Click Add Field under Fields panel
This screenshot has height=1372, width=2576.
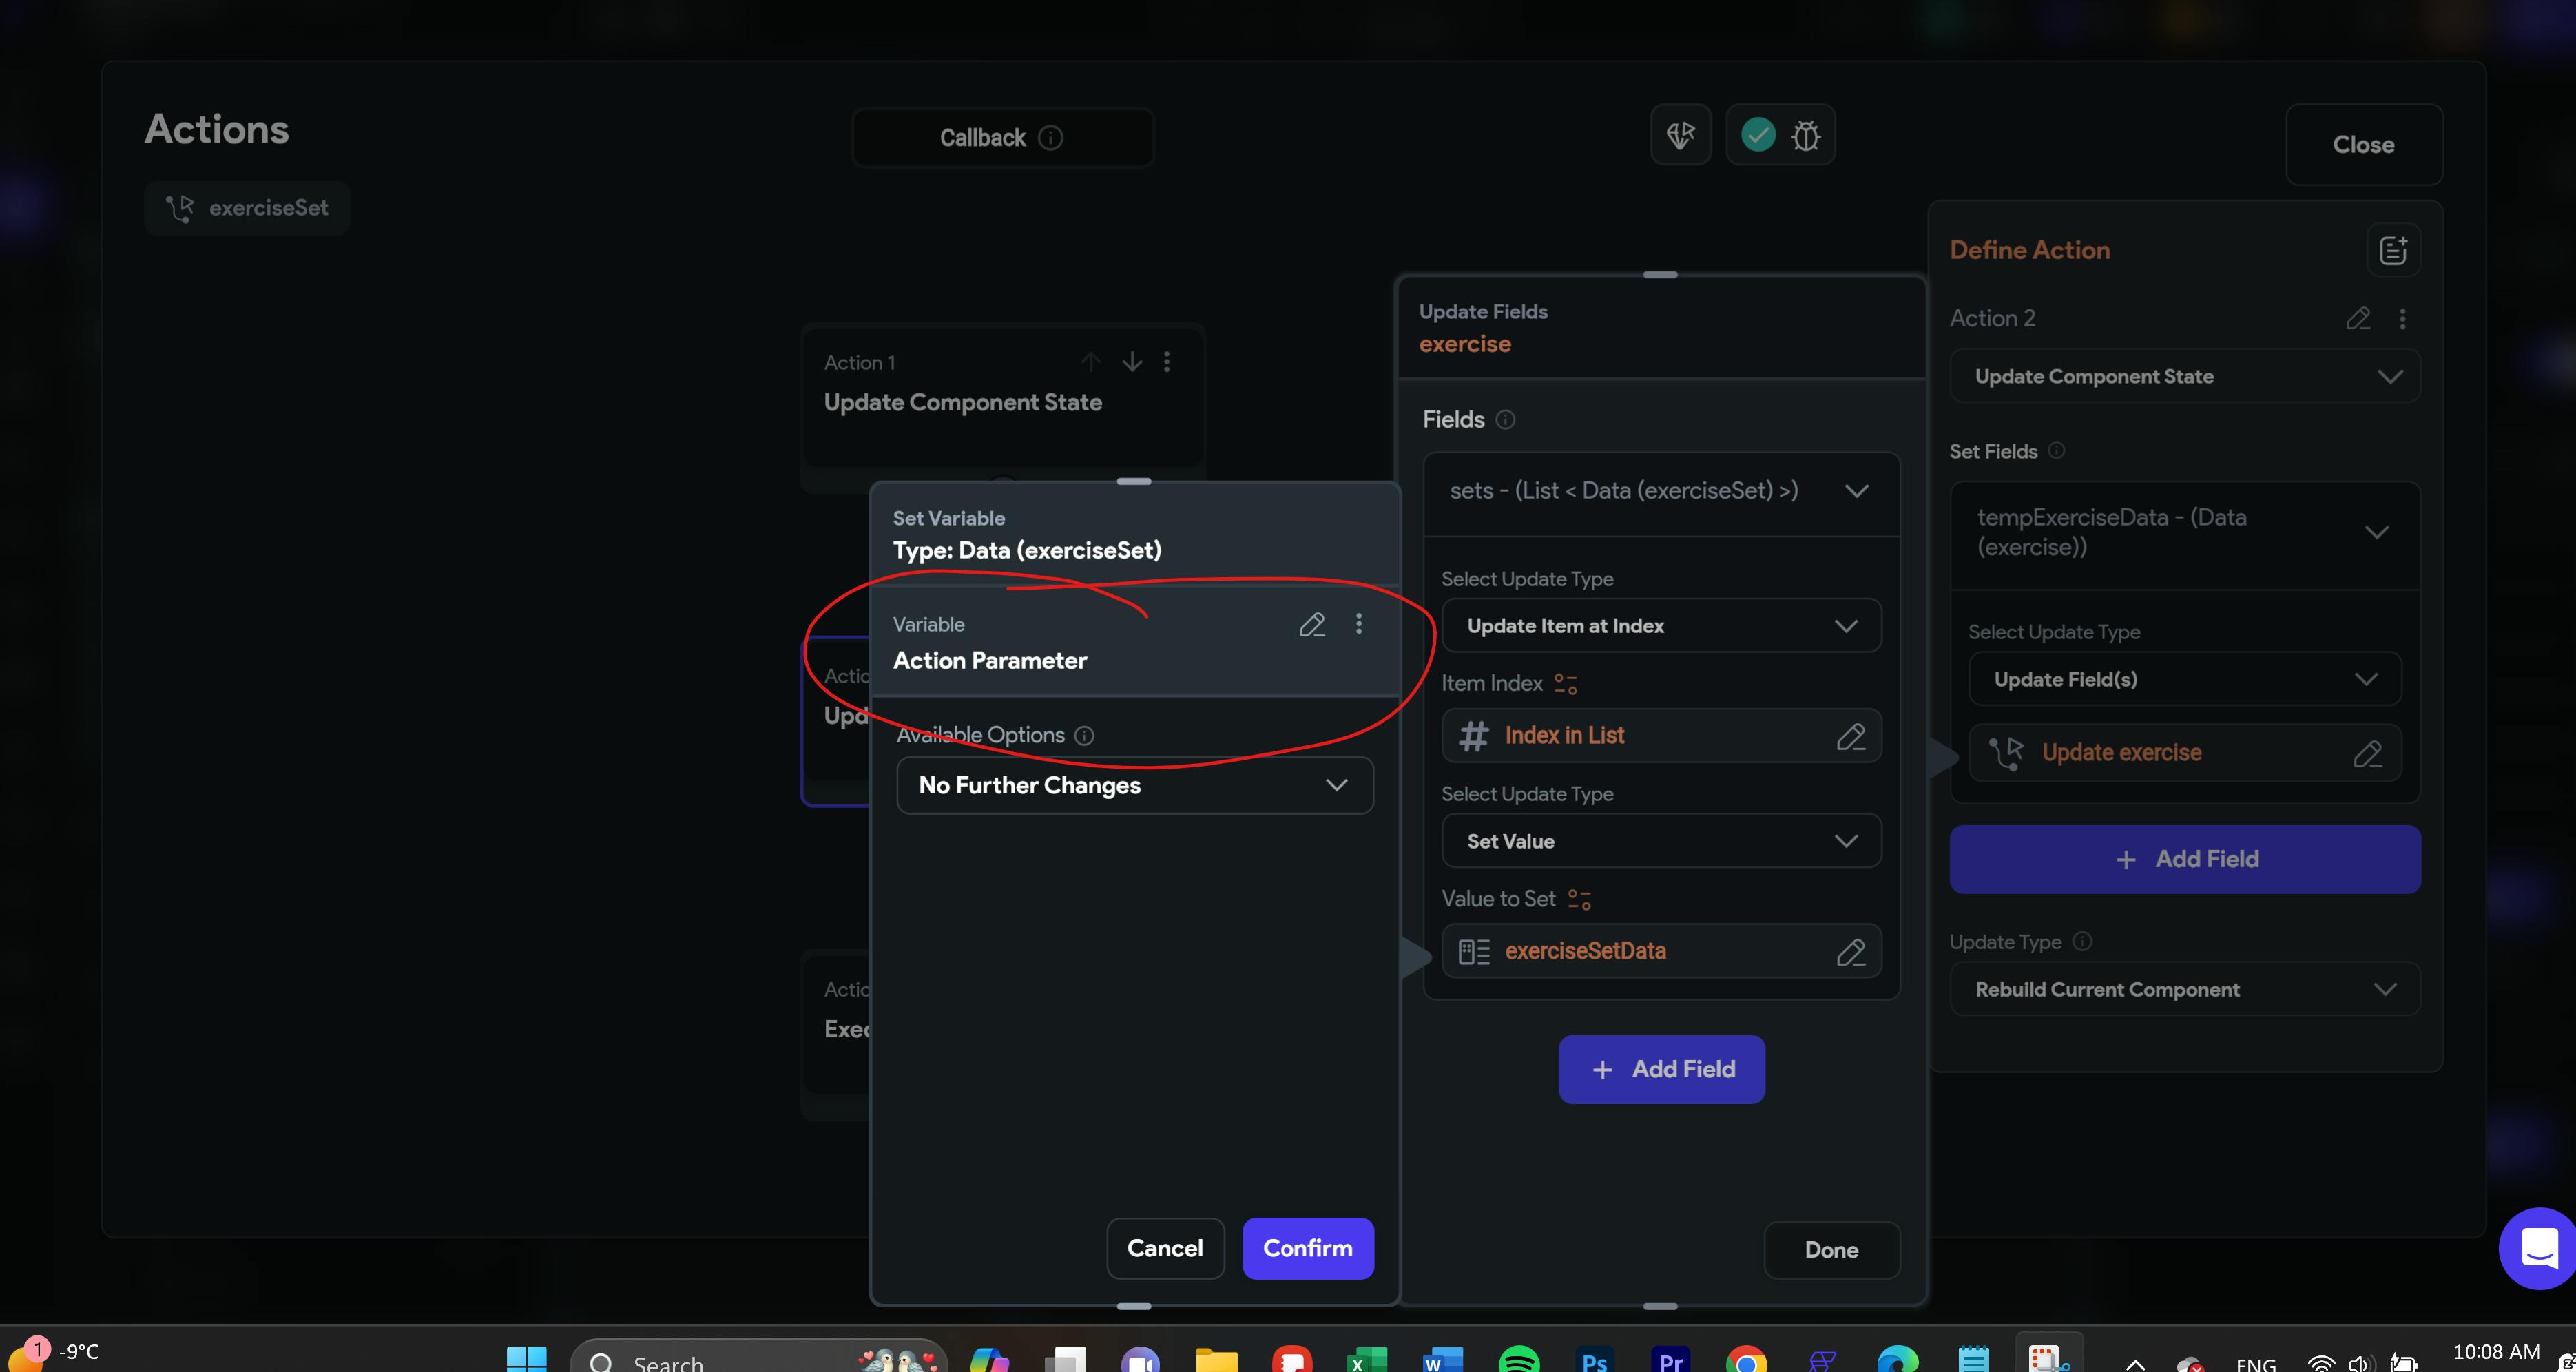1661,1069
